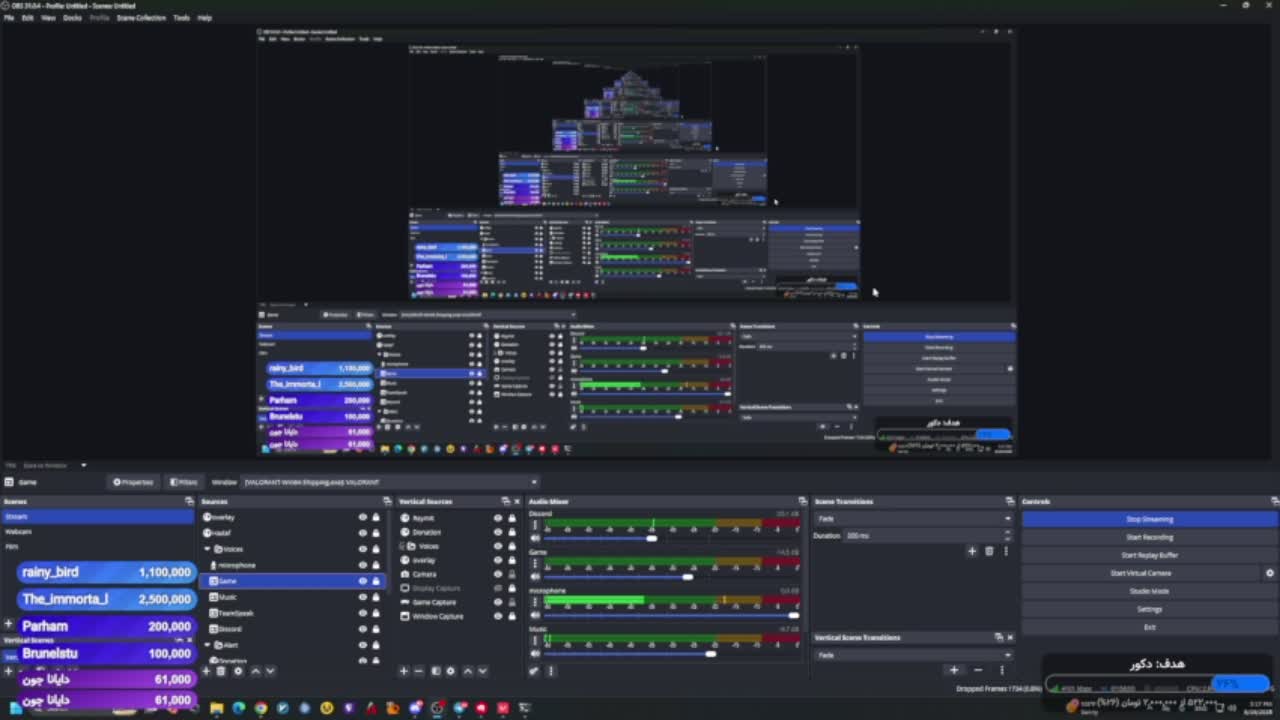Close the Vertical Sources panel
1280x720 pixels.
519,501
